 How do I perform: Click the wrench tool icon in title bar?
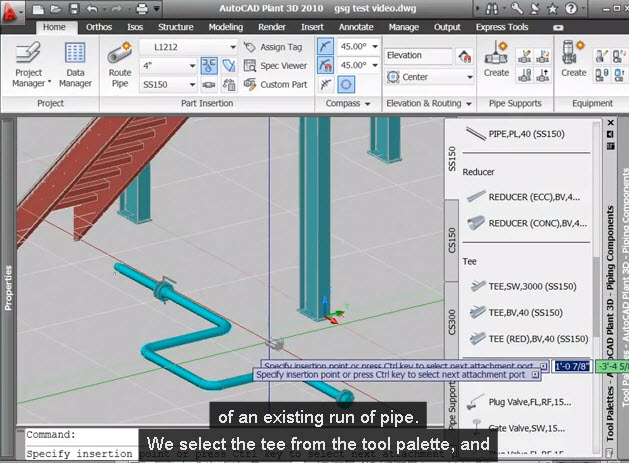tap(517, 9)
